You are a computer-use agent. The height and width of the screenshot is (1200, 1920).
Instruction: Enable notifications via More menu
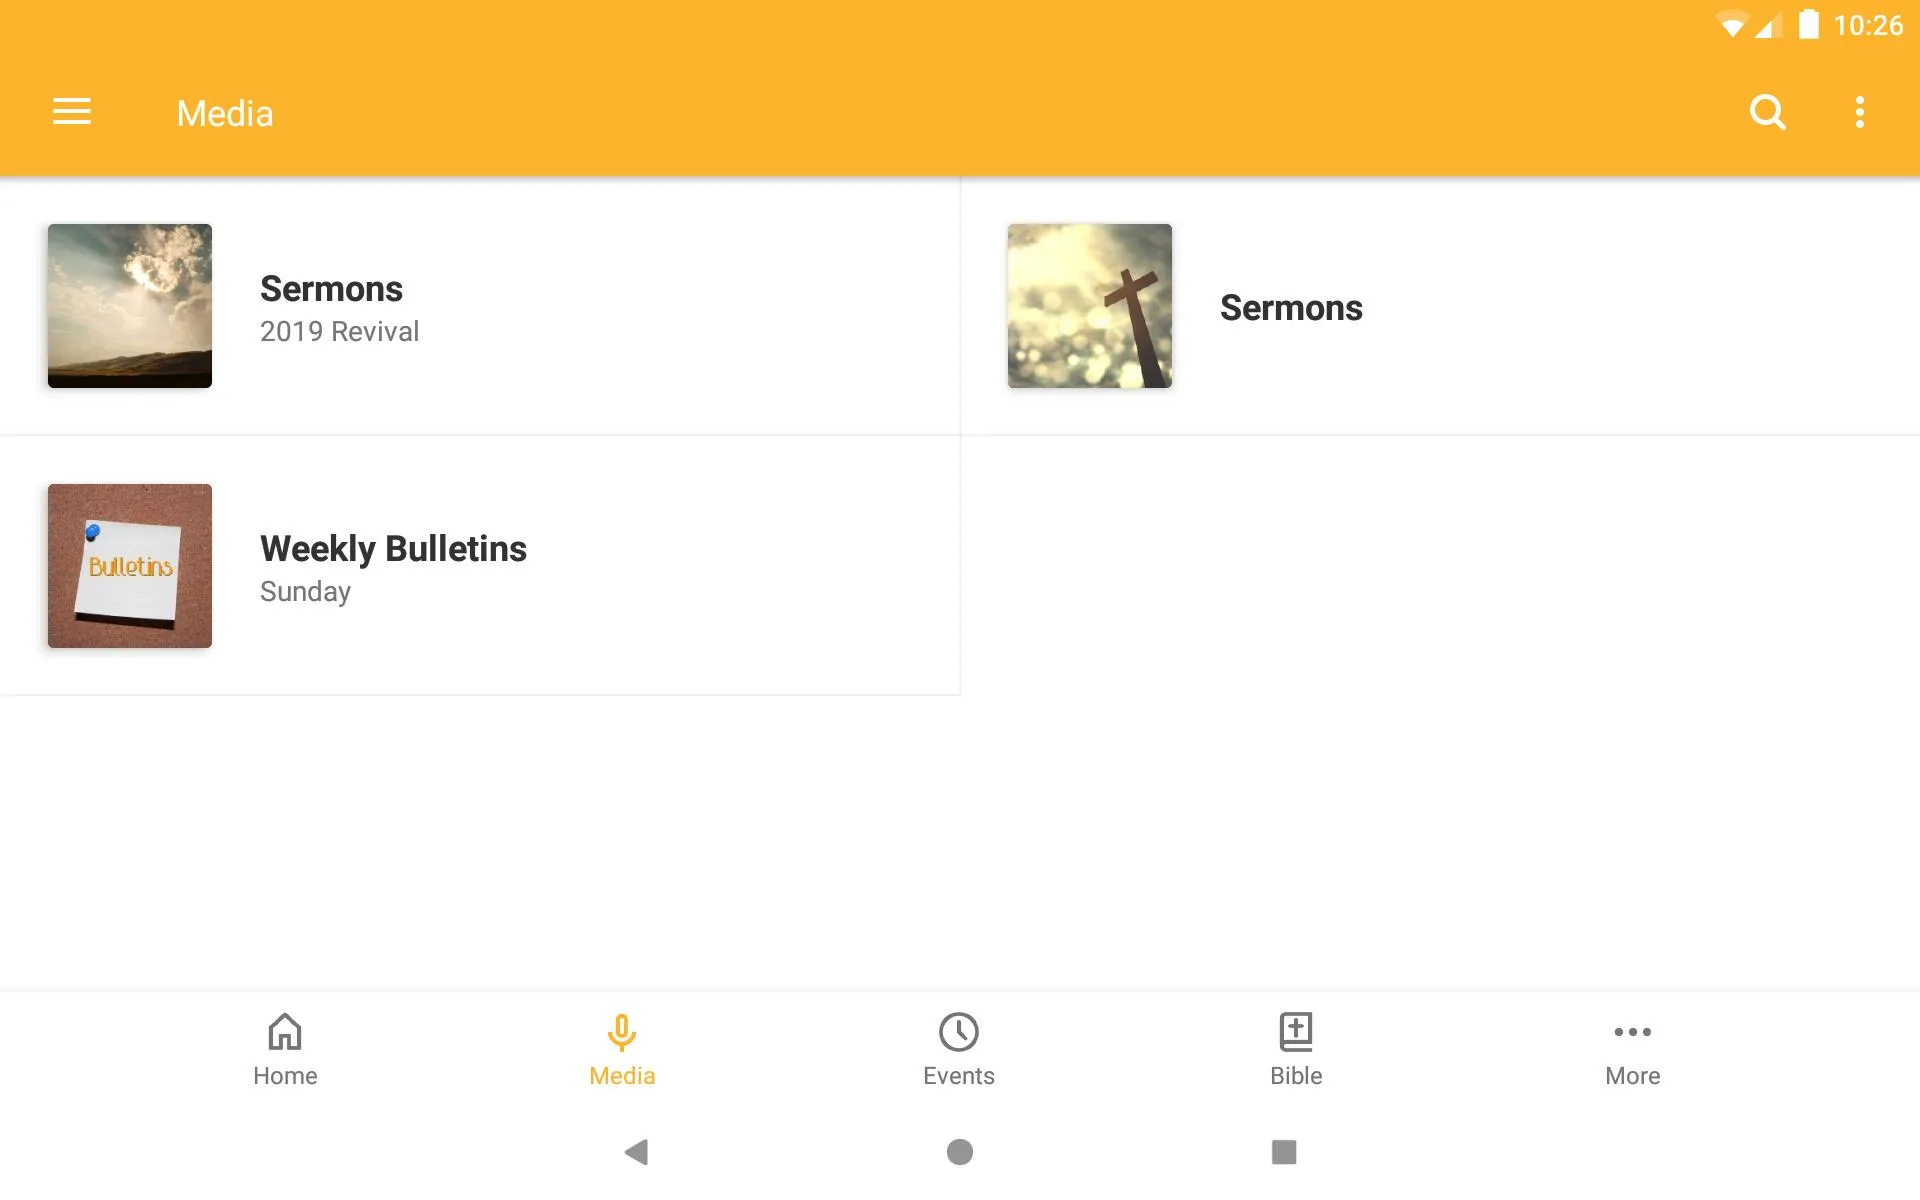1632,1049
